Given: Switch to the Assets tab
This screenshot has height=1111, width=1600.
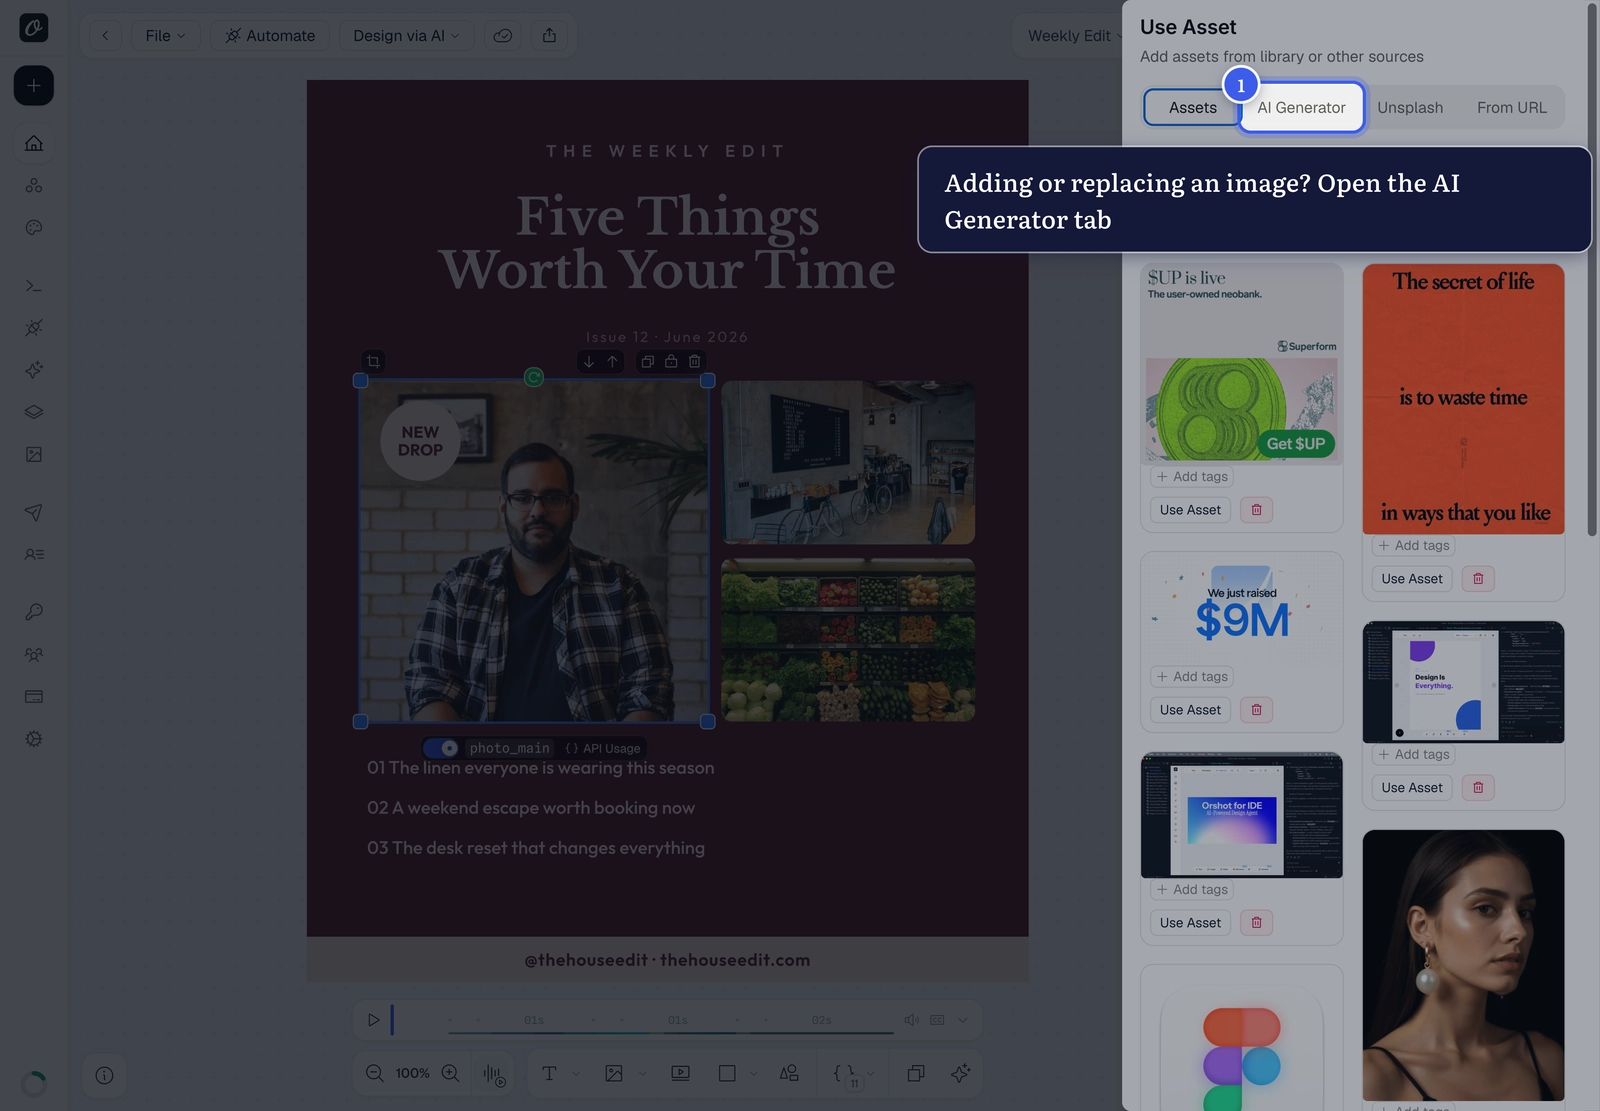Looking at the screenshot, I should click(1193, 108).
